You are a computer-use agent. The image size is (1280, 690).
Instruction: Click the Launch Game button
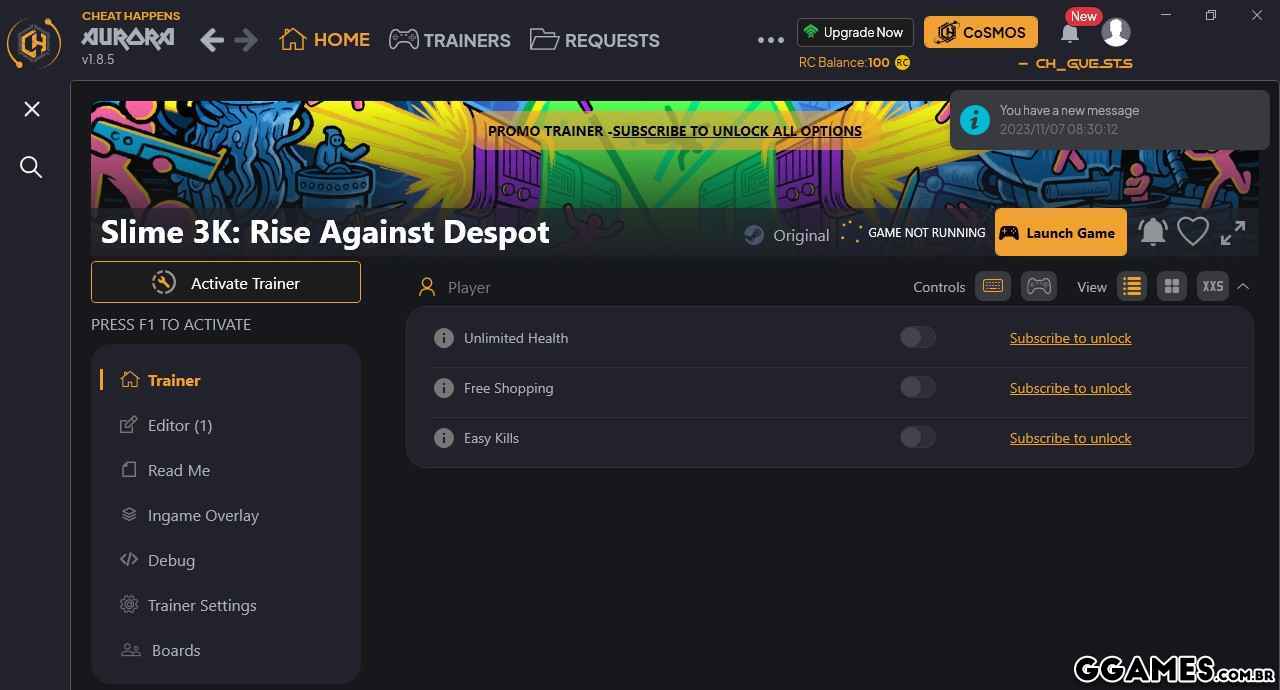point(1061,233)
